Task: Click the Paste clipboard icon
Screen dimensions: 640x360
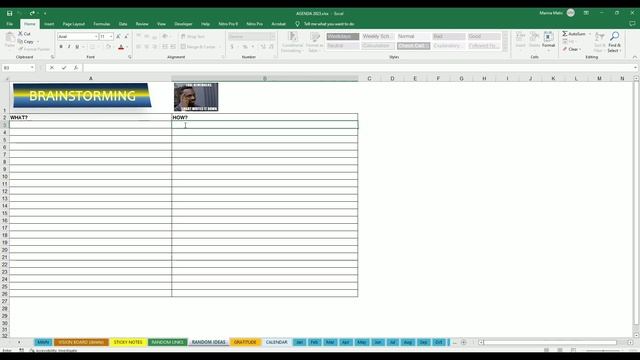Action: (10, 38)
